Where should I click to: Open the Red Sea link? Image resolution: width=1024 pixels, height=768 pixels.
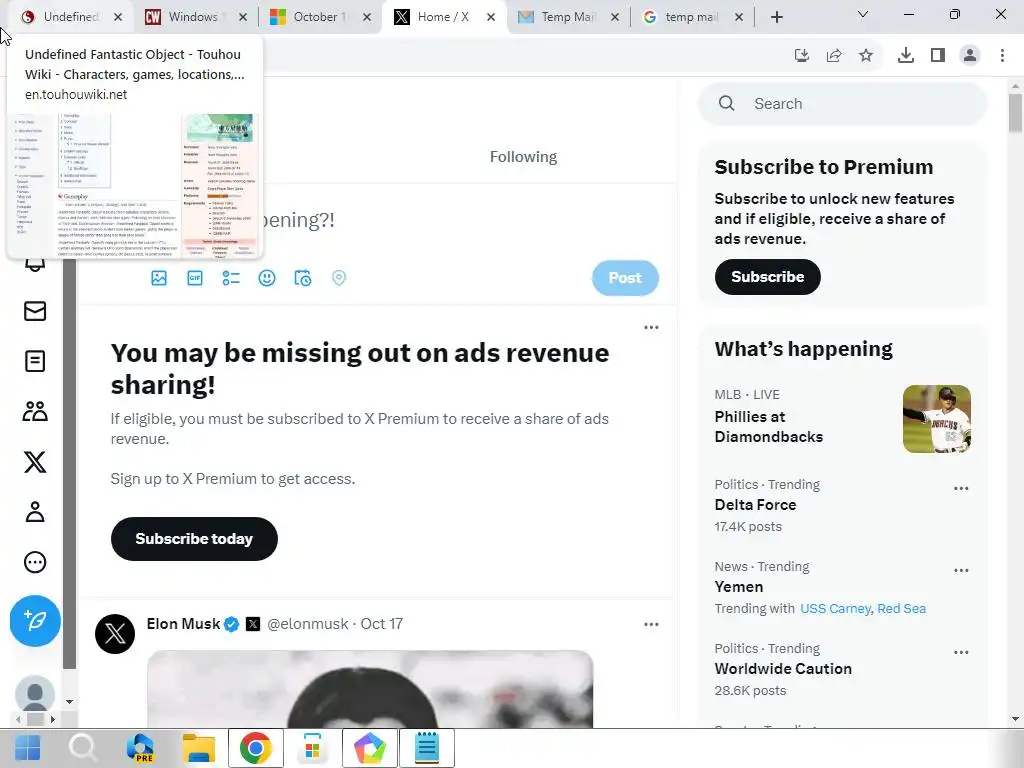click(x=901, y=609)
